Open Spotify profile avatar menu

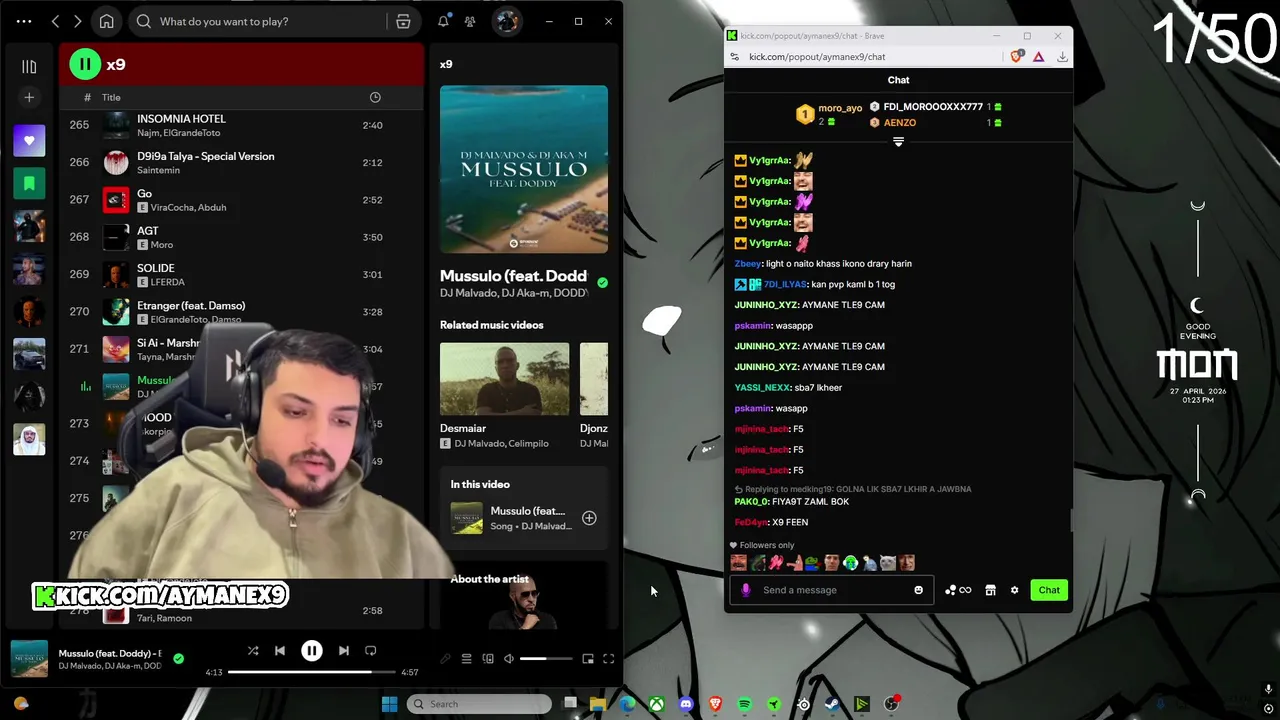(507, 21)
